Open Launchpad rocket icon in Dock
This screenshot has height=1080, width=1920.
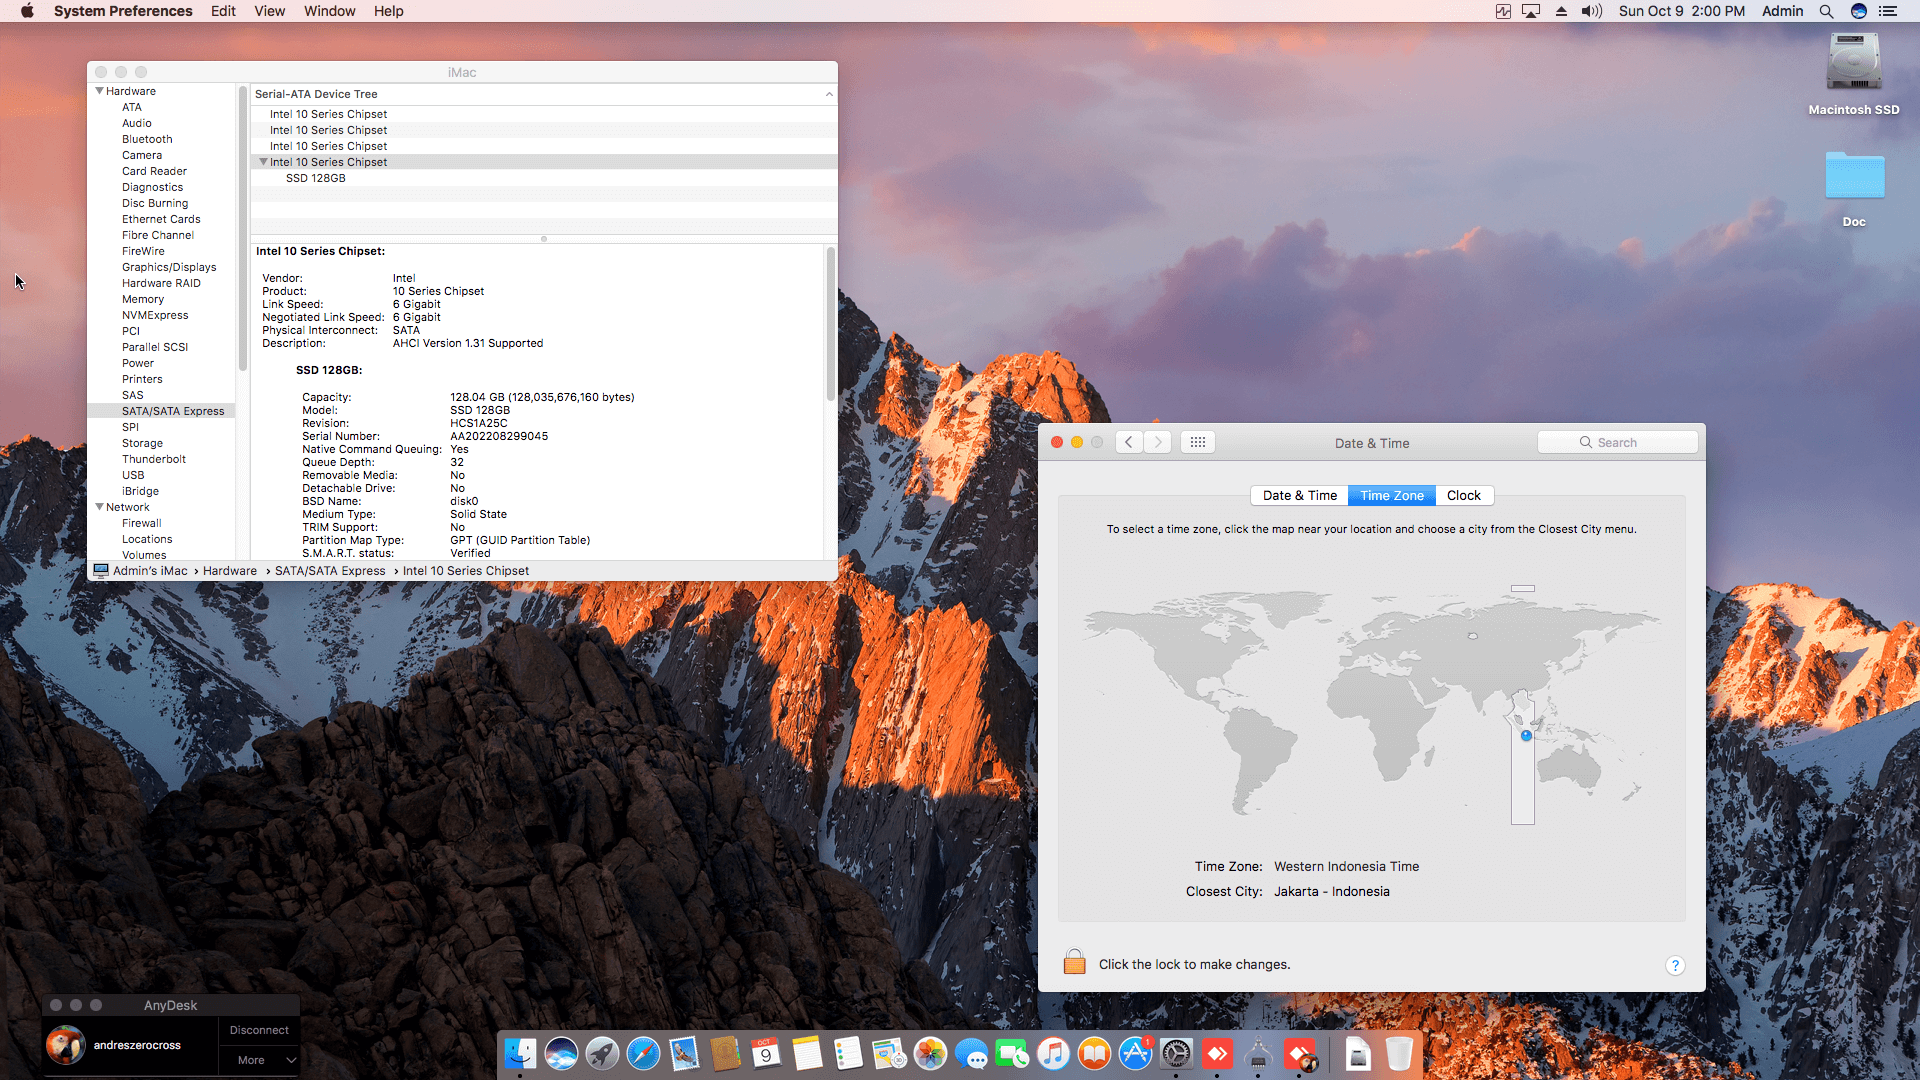tap(602, 1053)
